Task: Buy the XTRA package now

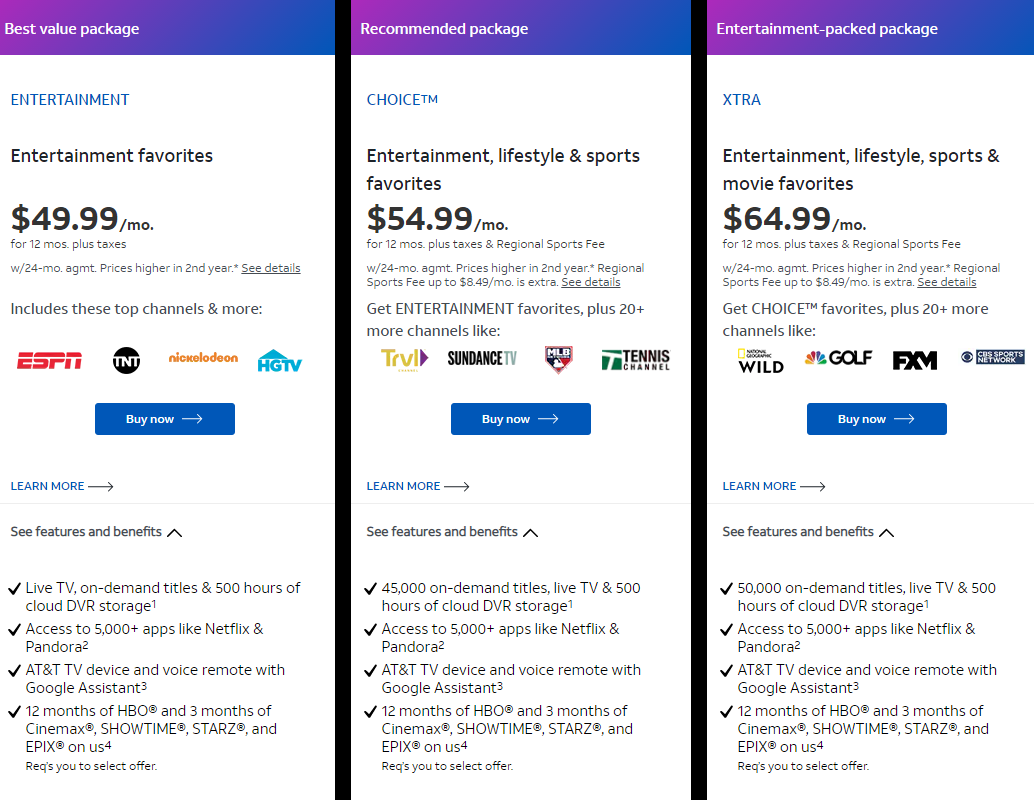Action: [877, 419]
